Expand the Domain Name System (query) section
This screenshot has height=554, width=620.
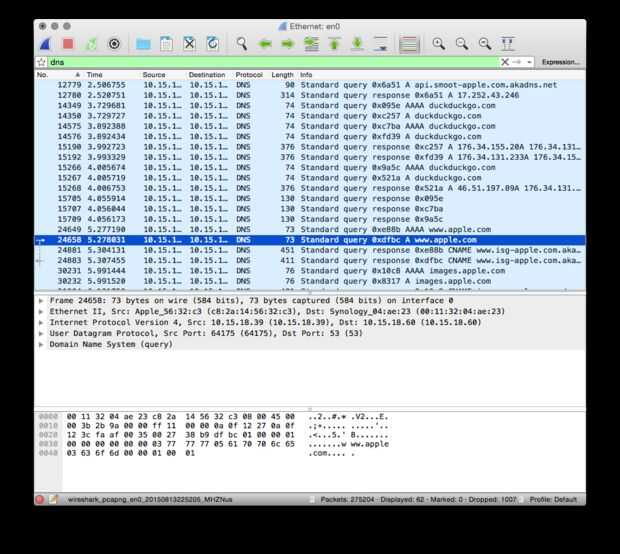tap(41, 345)
